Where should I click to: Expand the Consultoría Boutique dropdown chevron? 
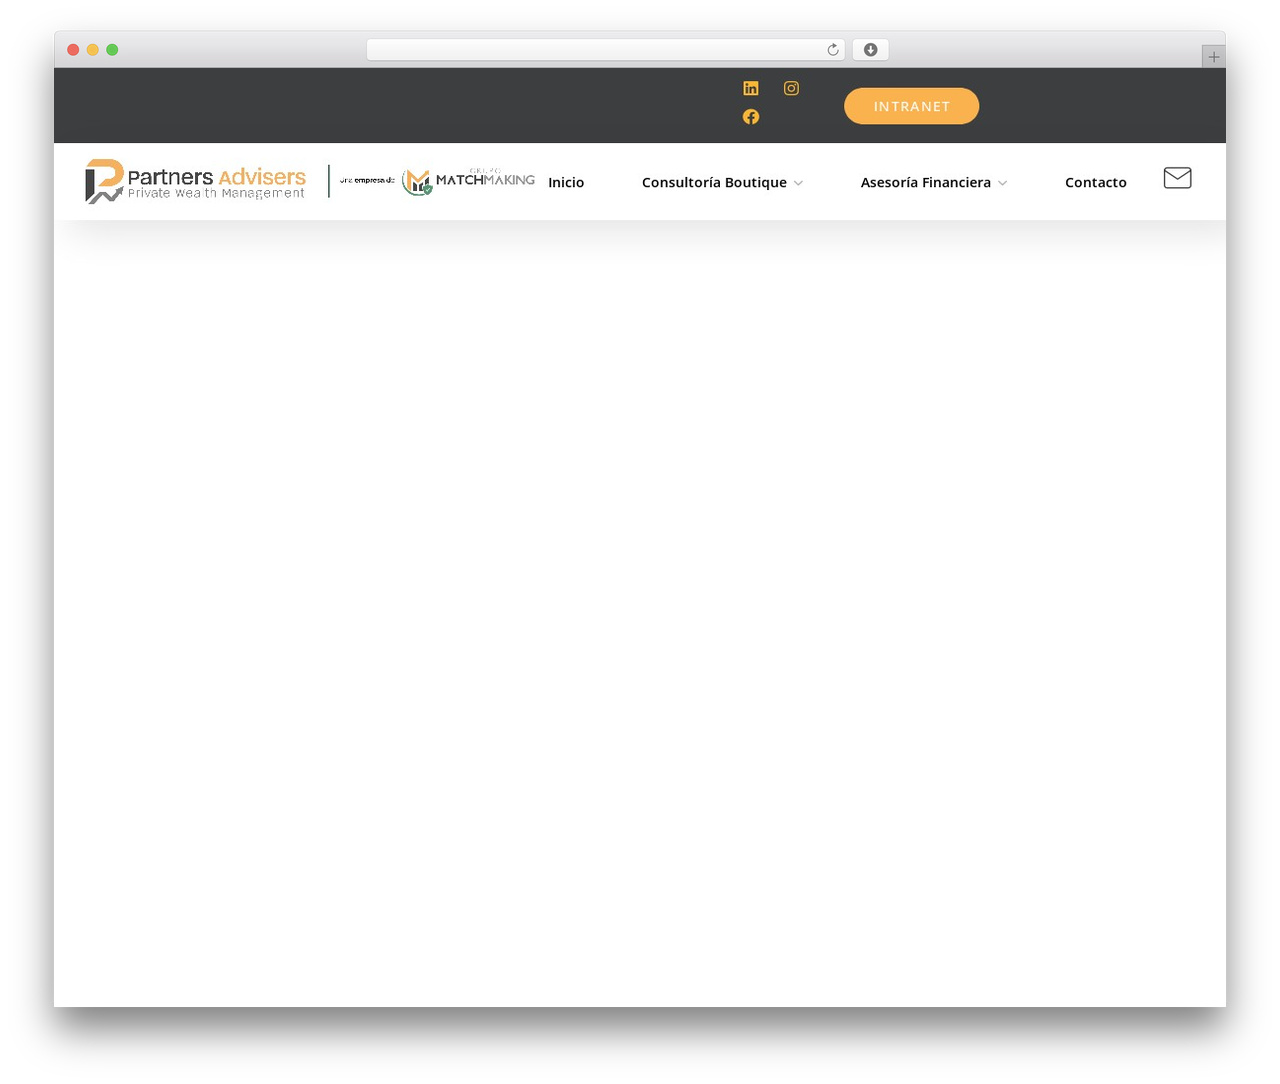pyautogui.click(x=798, y=183)
